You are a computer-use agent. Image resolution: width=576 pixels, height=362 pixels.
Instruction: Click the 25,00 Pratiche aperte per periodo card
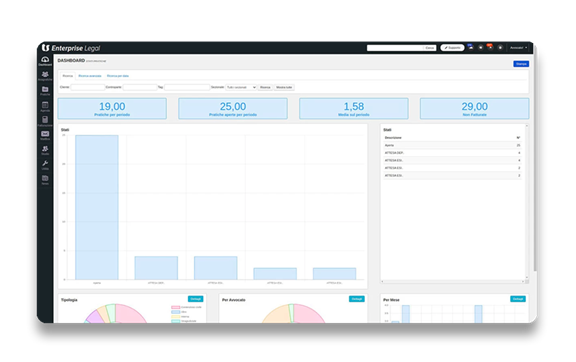click(x=233, y=108)
